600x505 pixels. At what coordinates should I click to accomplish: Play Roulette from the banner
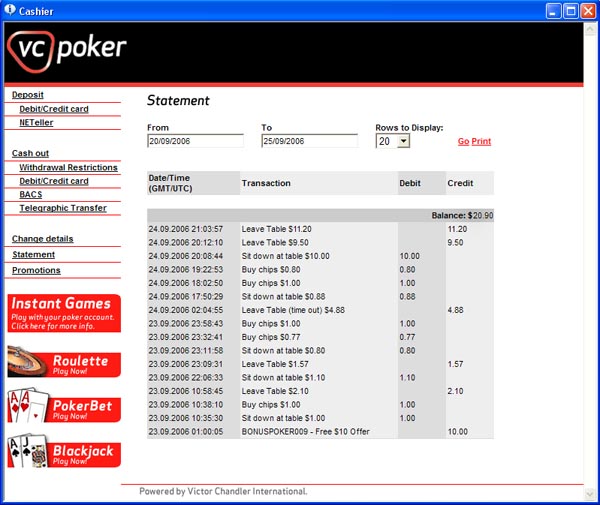coord(64,362)
